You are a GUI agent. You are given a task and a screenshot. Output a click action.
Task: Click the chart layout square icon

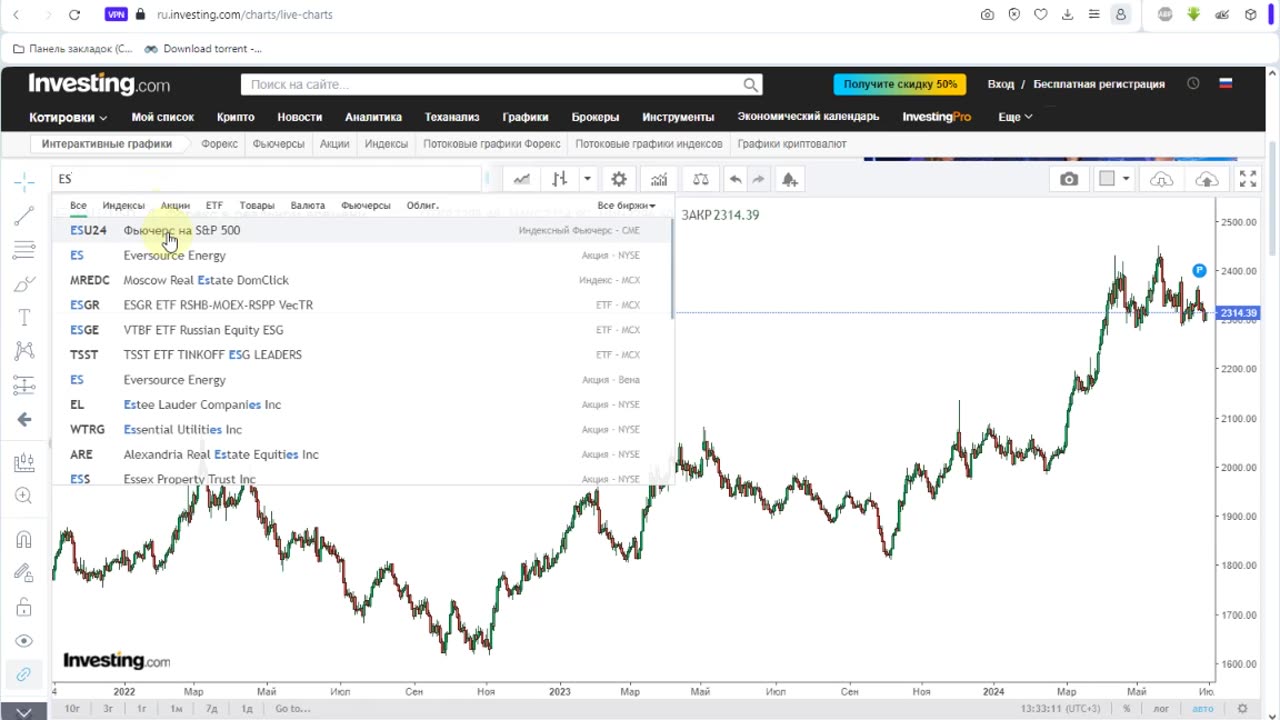(1107, 179)
